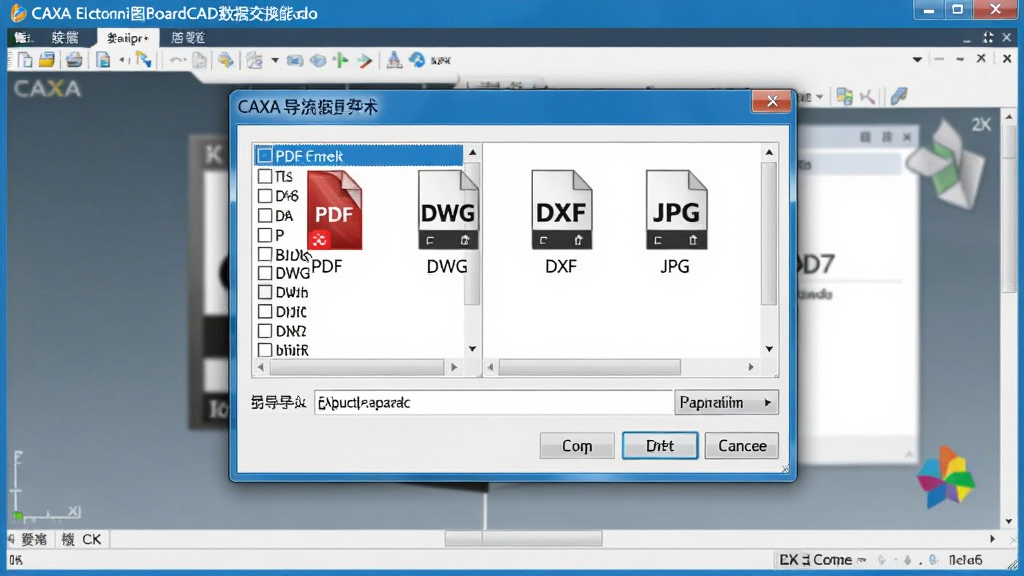This screenshot has height=576, width=1024.
Task: Click the yellow Open folder toolbar icon
Action: (x=46, y=60)
